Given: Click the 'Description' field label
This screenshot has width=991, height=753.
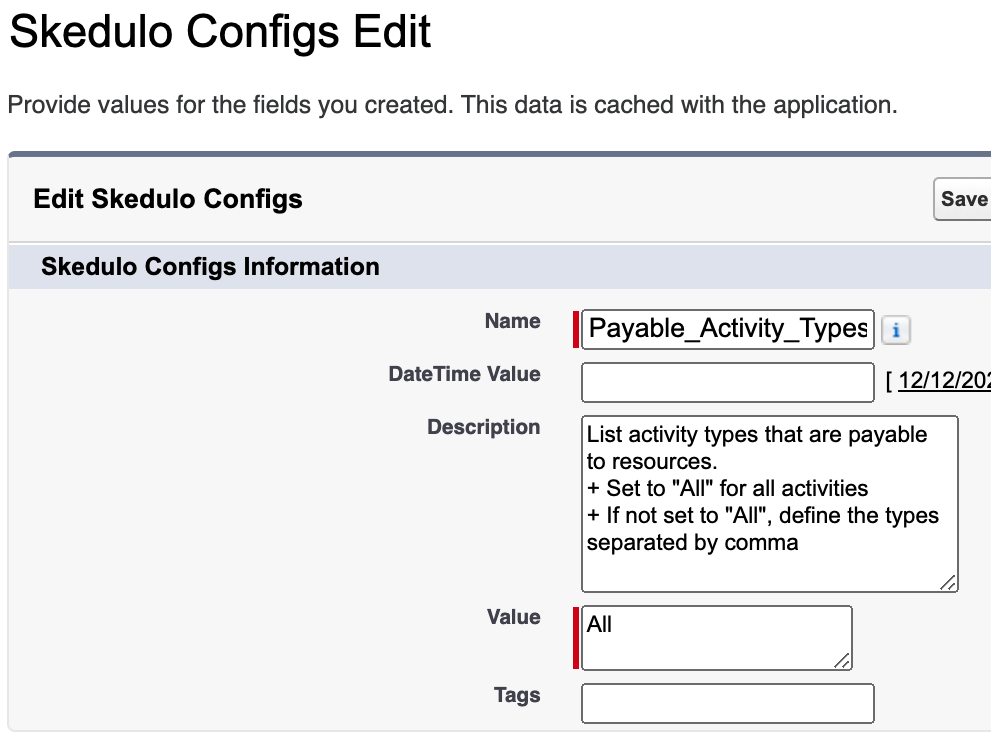Looking at the screenshot, I should pos(484,427).
